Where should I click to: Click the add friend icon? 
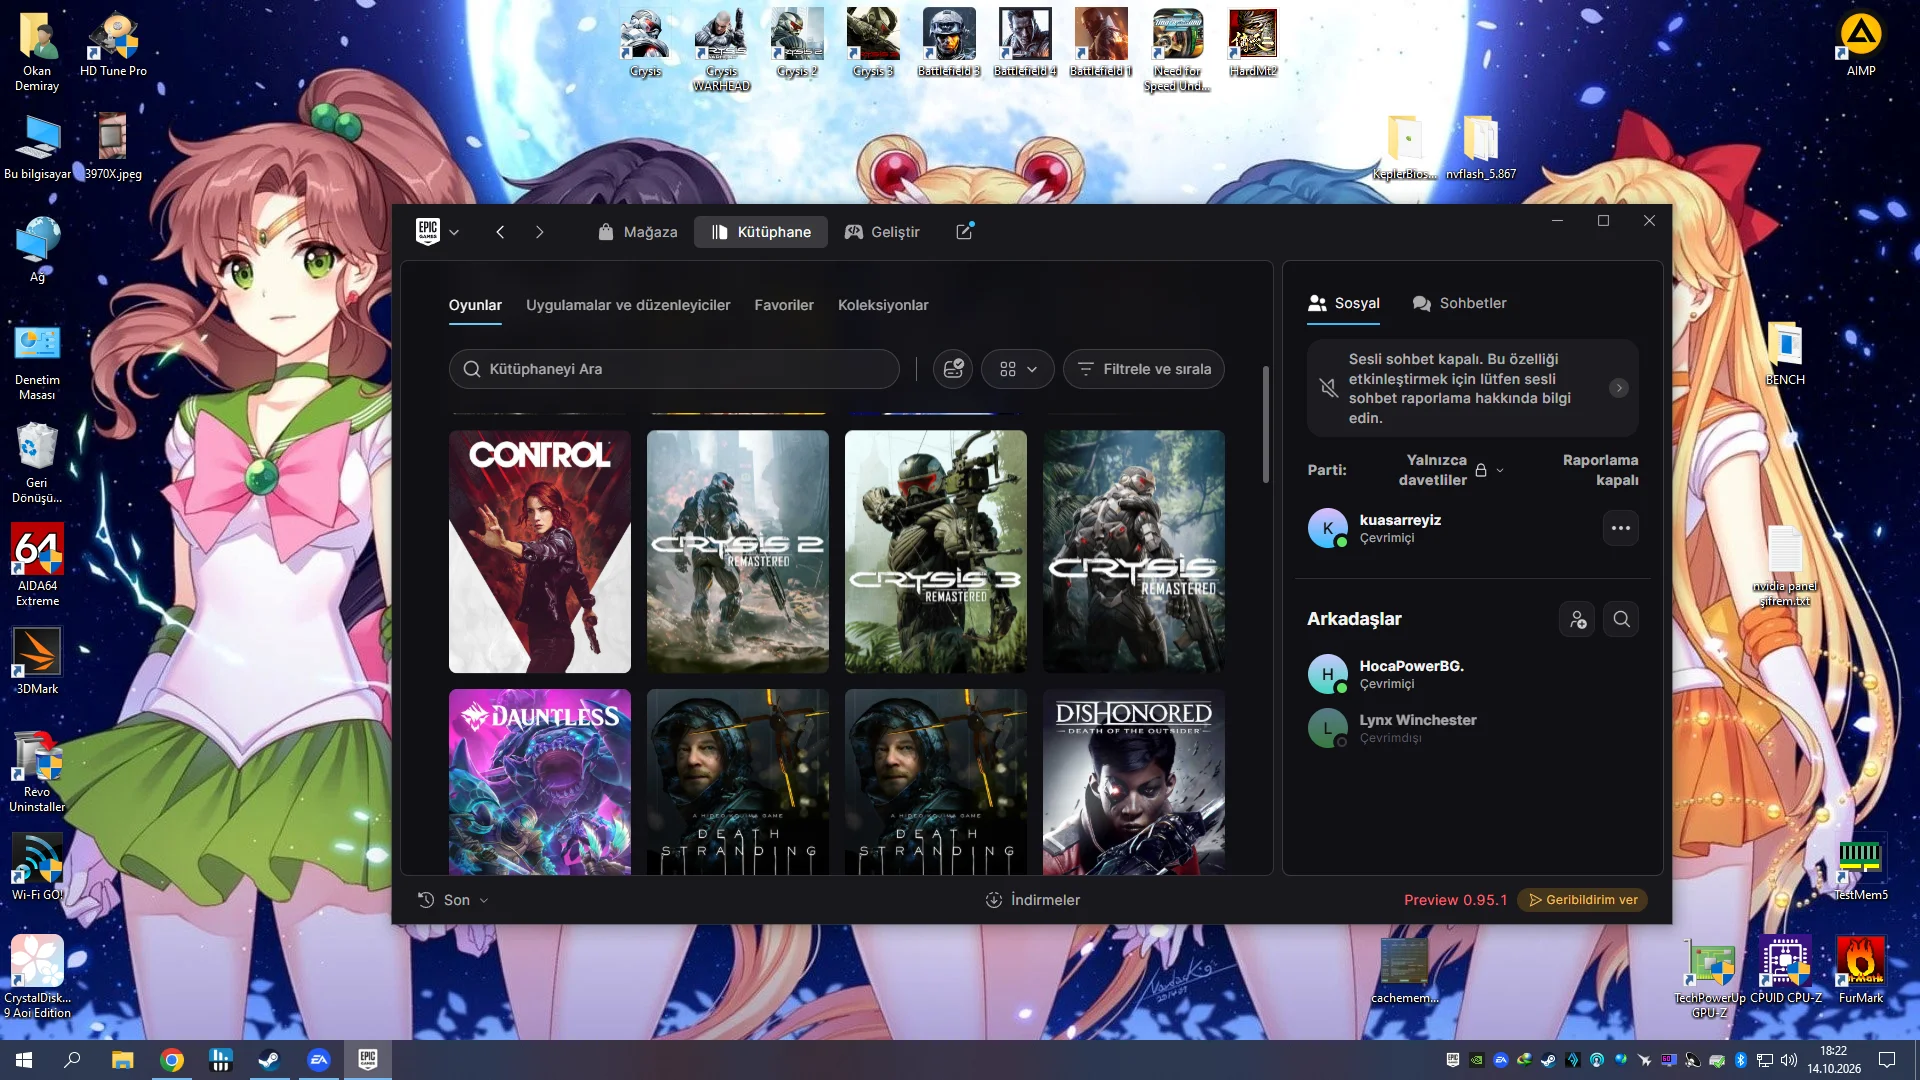pyautogui.click(x=1578, y=619)
